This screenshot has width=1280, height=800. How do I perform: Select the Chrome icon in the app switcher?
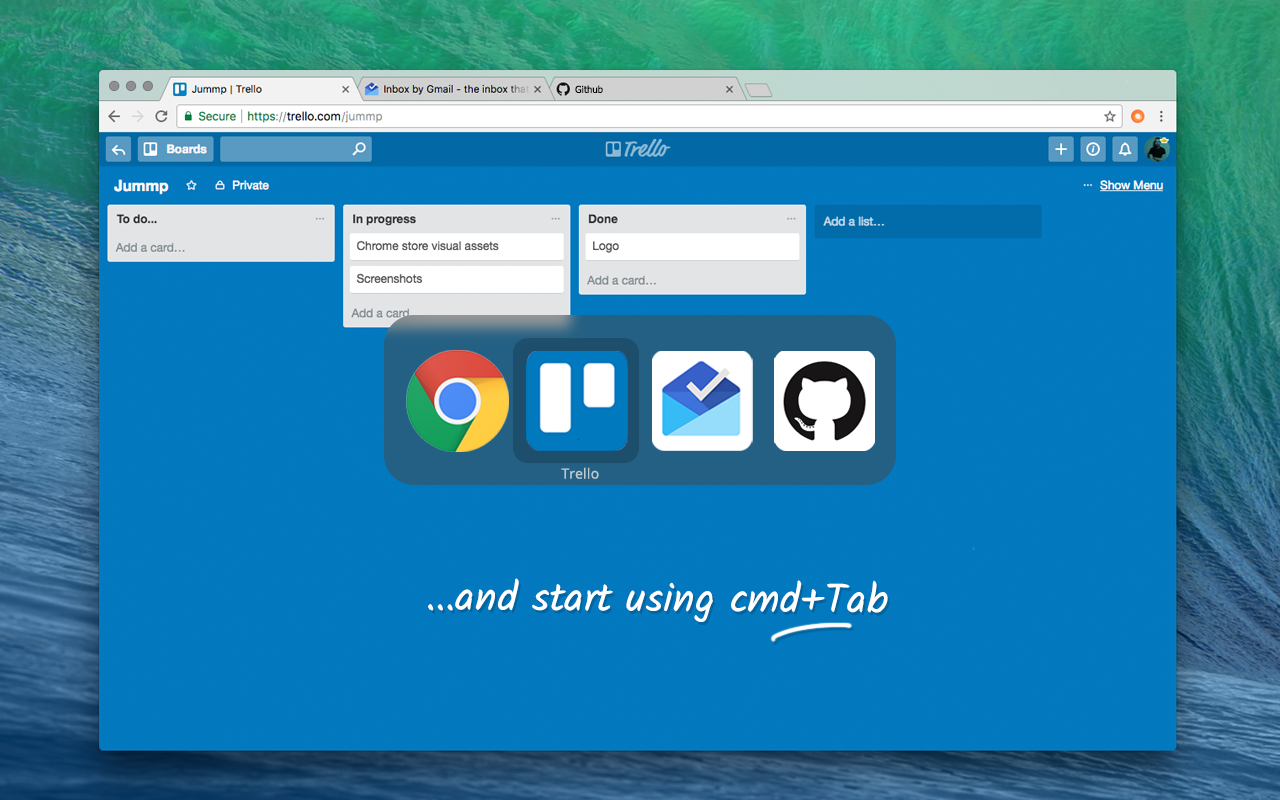click(x=457, y=401)
